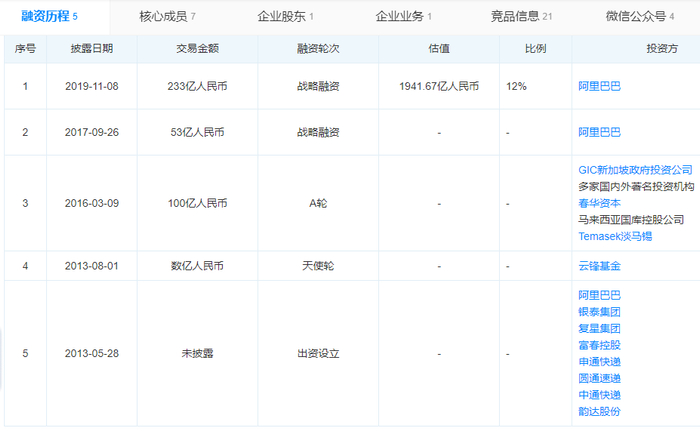Click the 天使轮 round cell
The width and height of the screenshot is (700, 431).
pos(318,266)
